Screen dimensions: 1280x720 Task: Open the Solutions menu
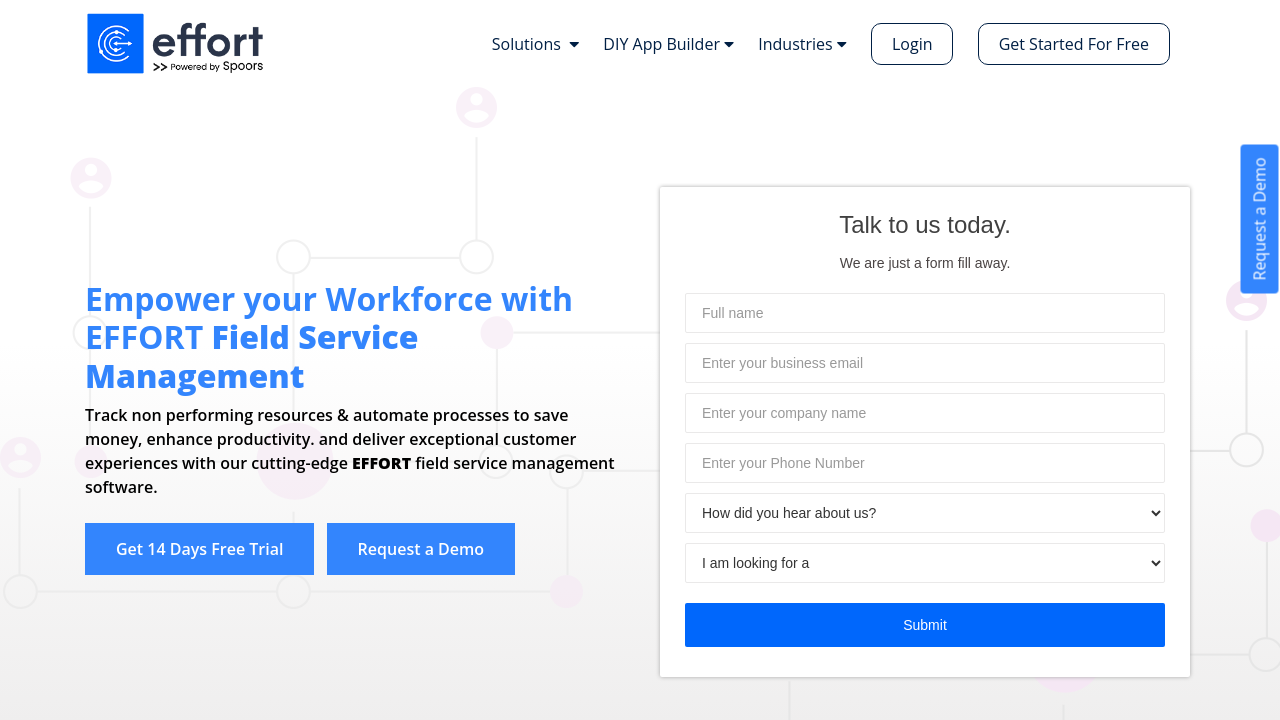coord(535,44)
